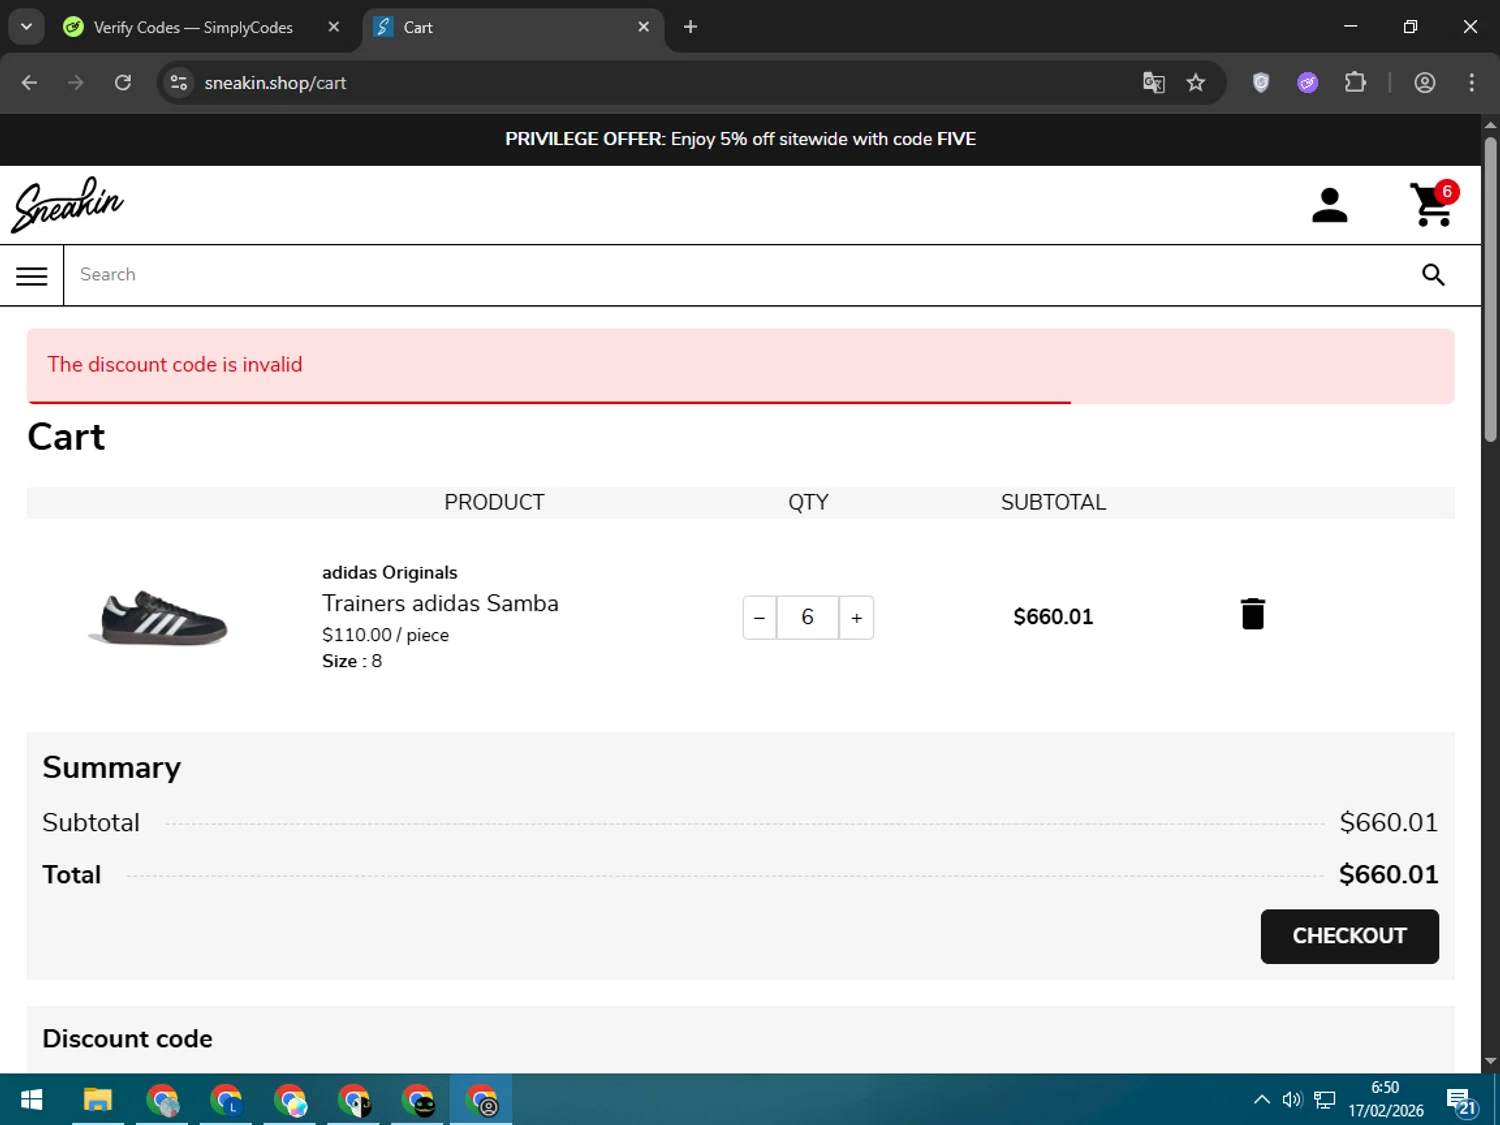Click the Summary heading

pyautogui.click(x=111, y=768)
